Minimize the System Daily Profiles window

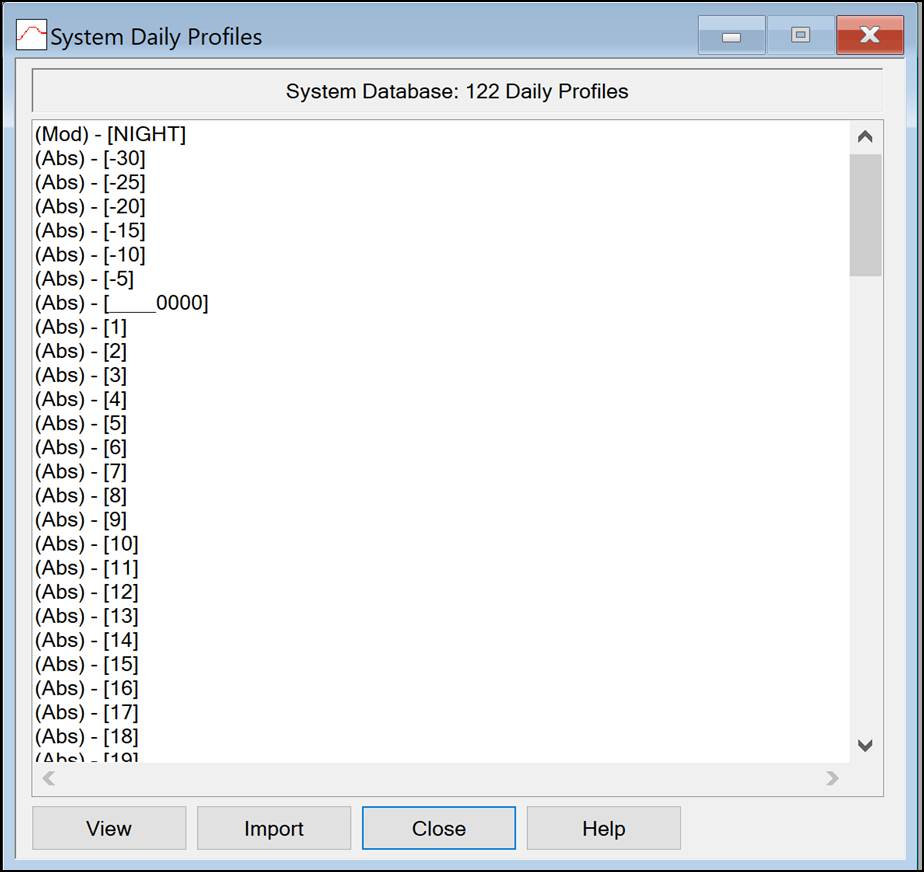731,35
